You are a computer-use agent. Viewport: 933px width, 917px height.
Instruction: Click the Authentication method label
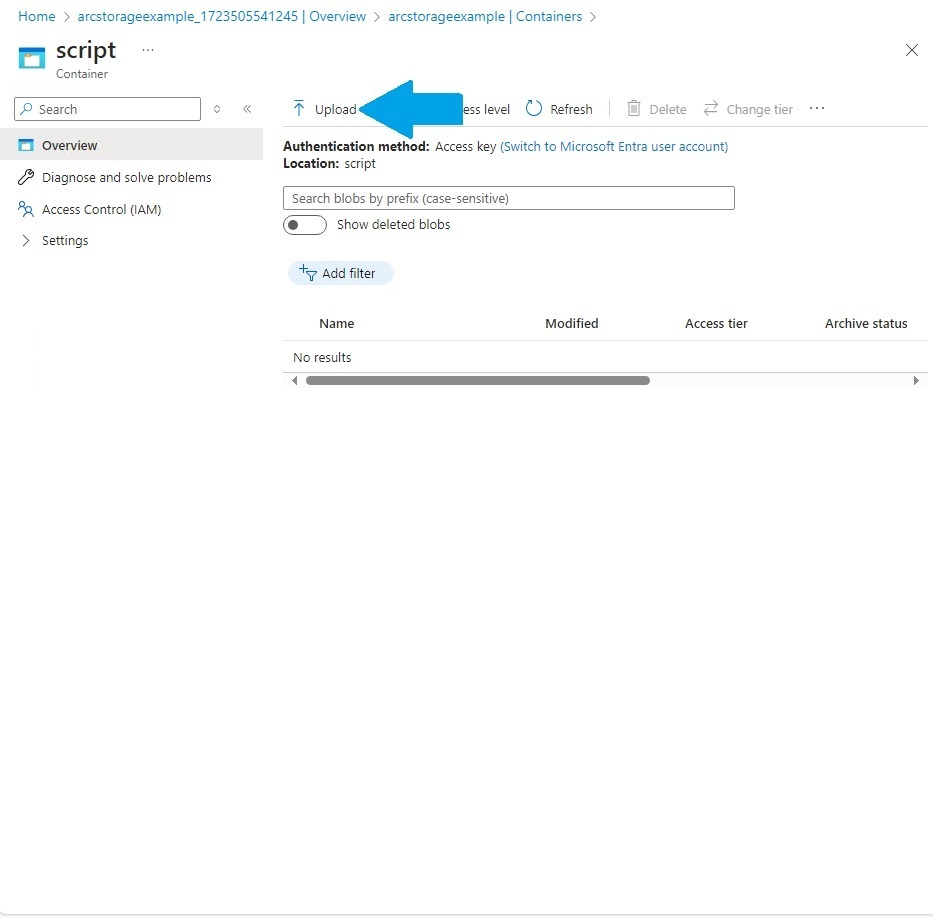tap(356, 146)
